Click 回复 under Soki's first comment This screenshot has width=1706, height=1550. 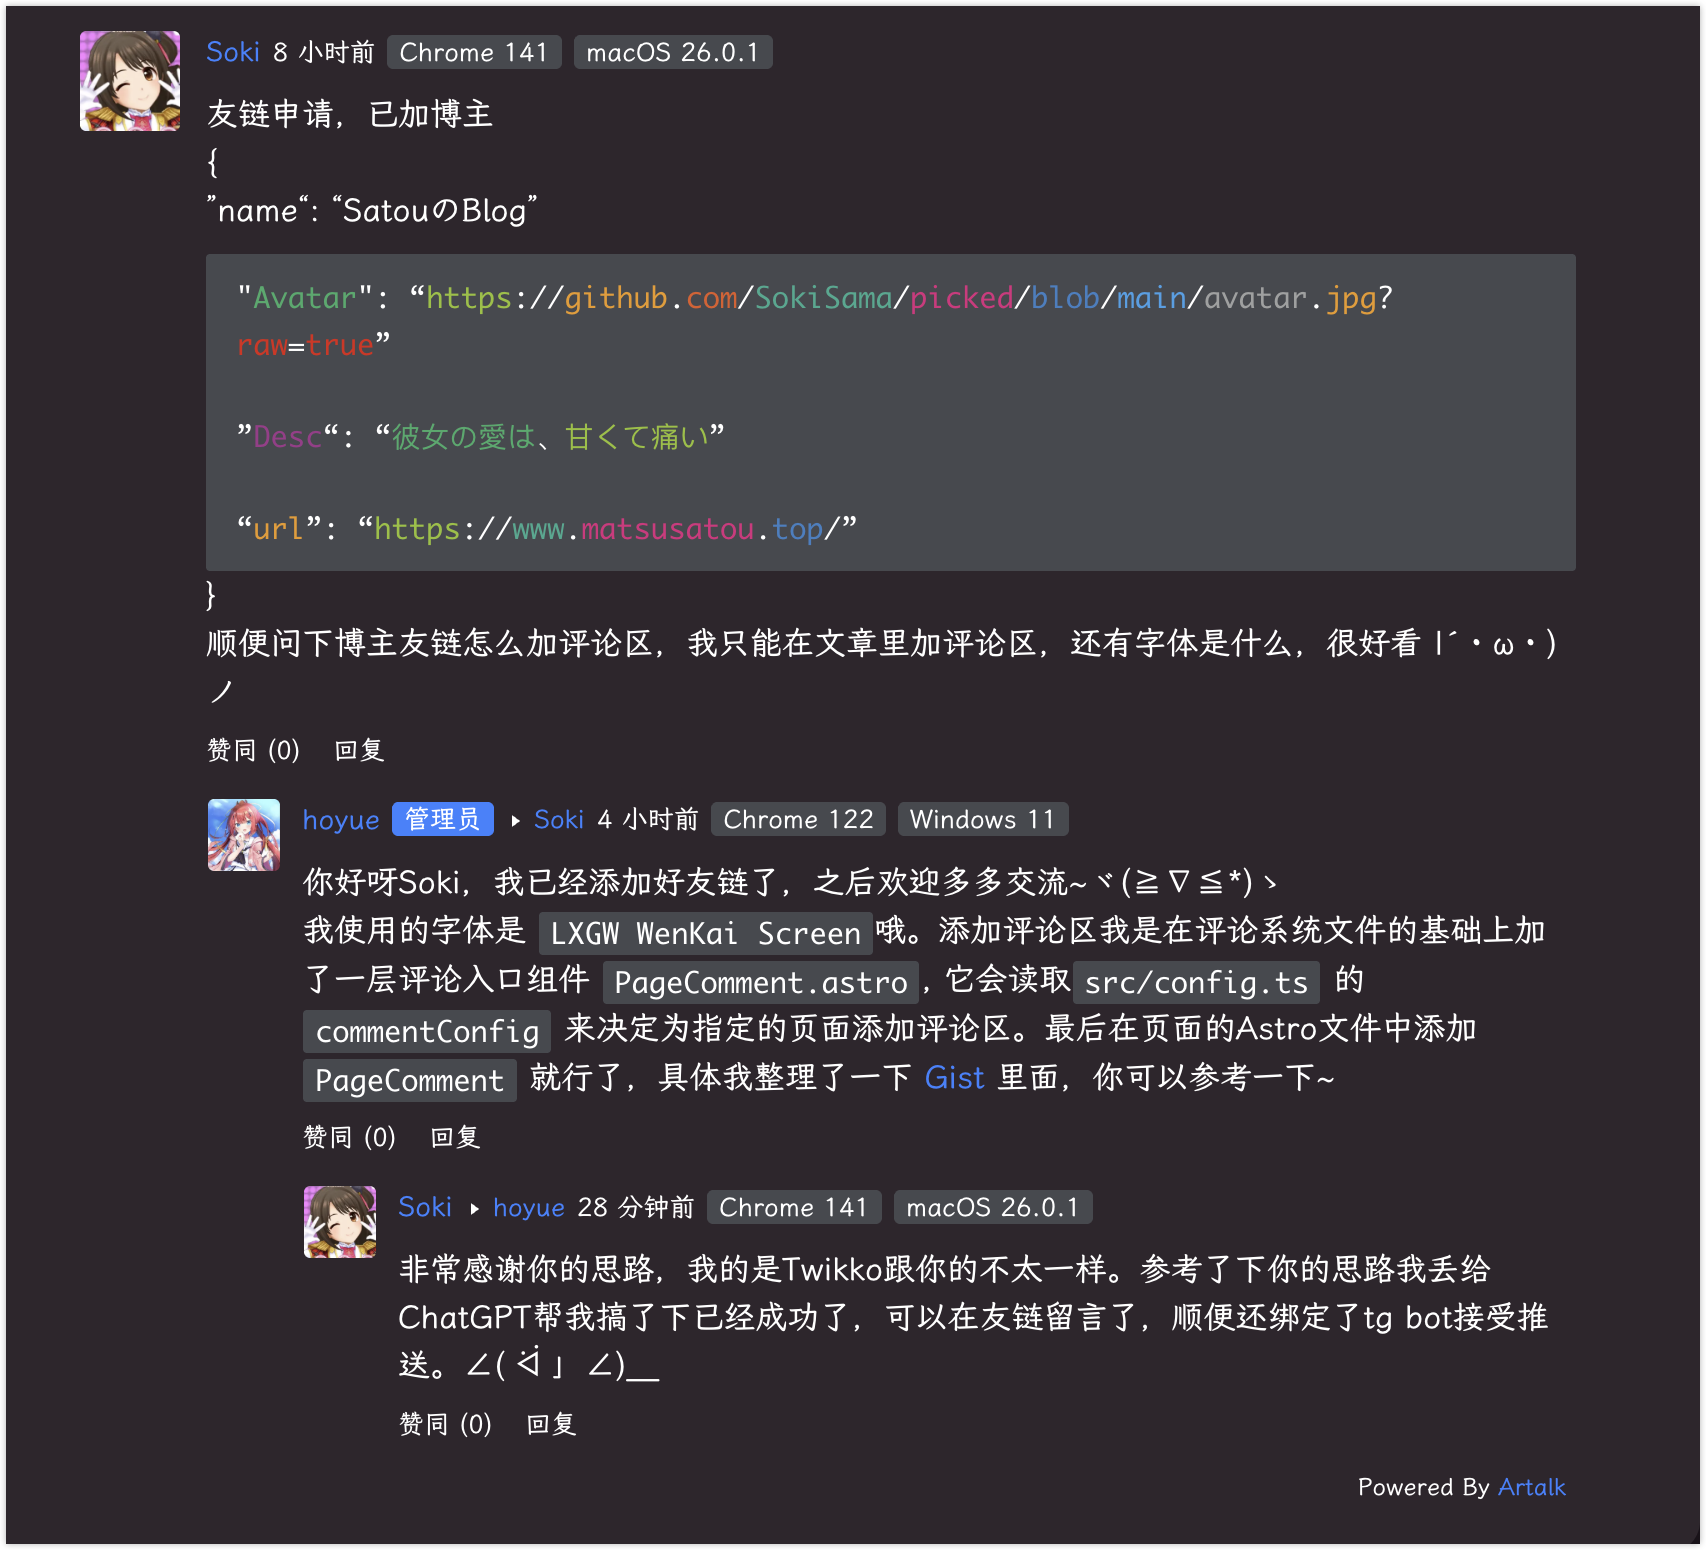359,750
